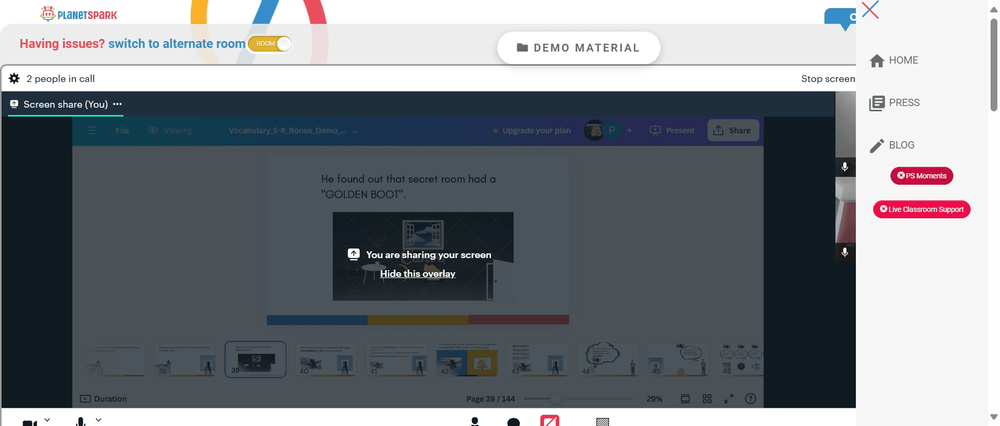Open Screen share (You) more options menu

(x=117, y=104)
